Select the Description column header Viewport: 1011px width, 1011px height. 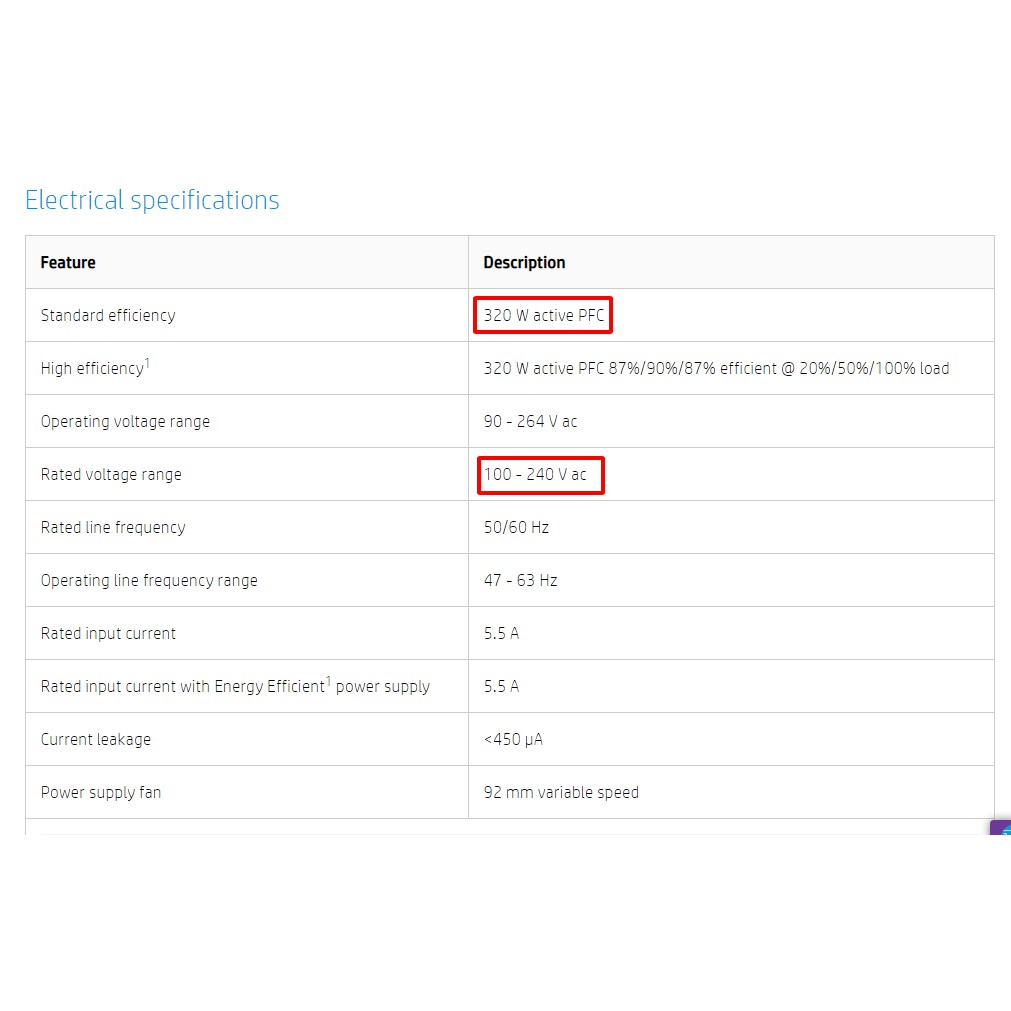click(524, 263)
